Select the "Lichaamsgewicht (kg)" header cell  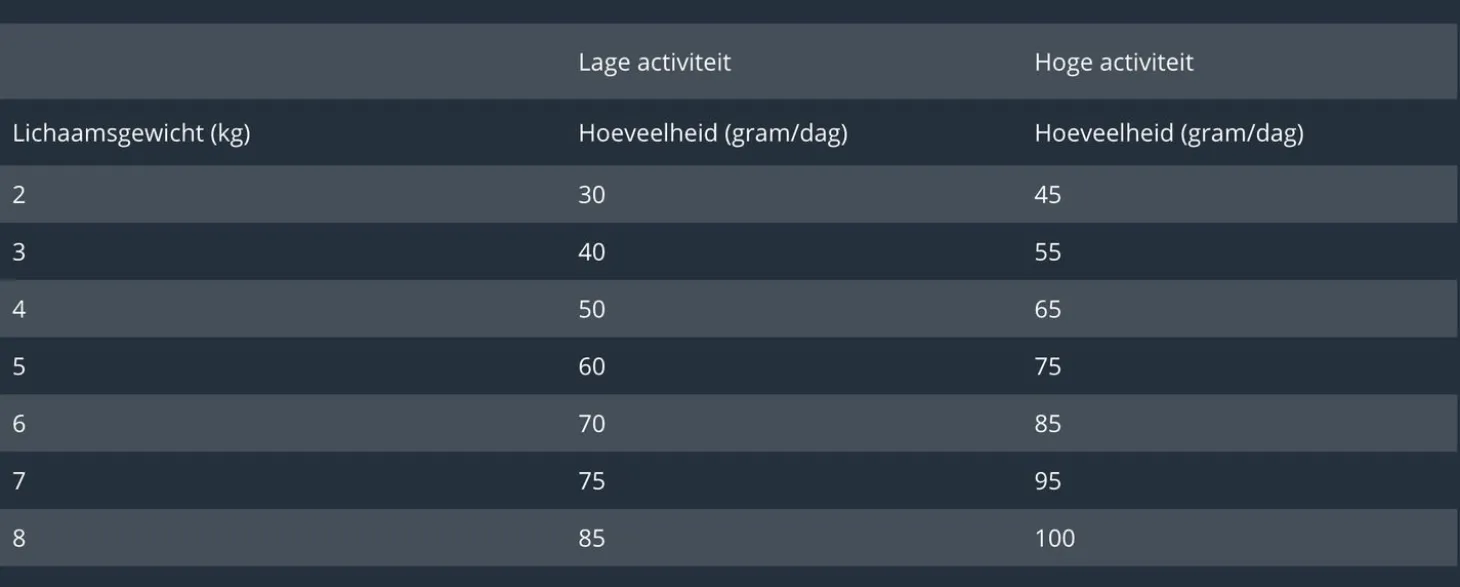[x=131, y=133]
